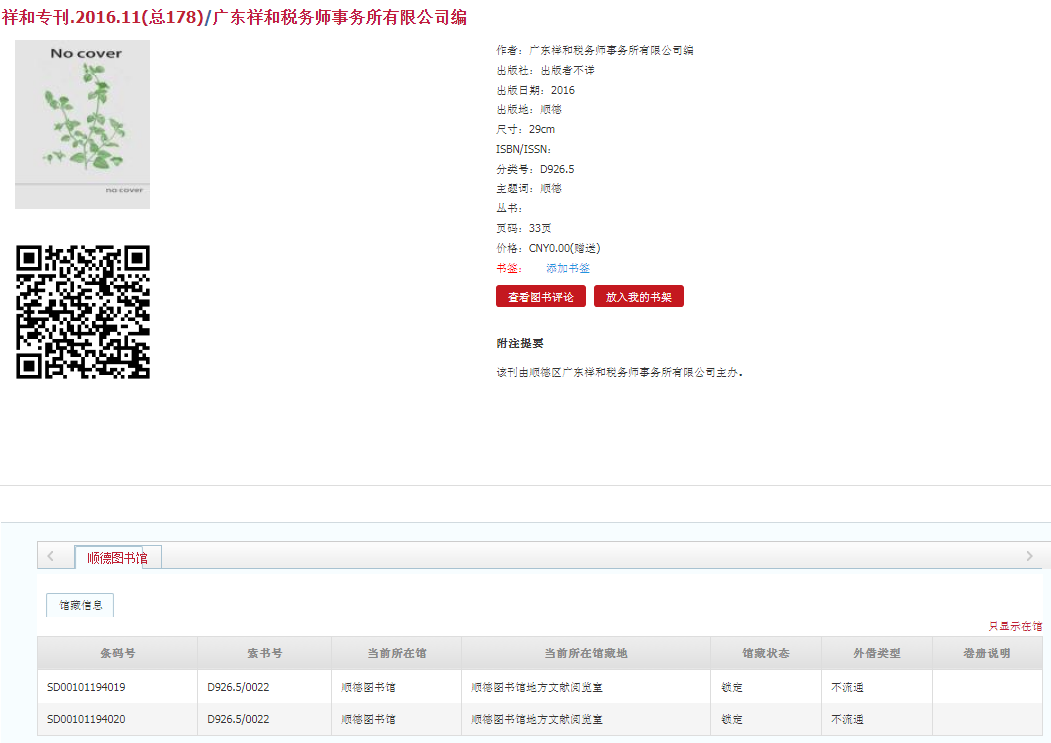Click 不流通 in row SD00101194020

847,720
